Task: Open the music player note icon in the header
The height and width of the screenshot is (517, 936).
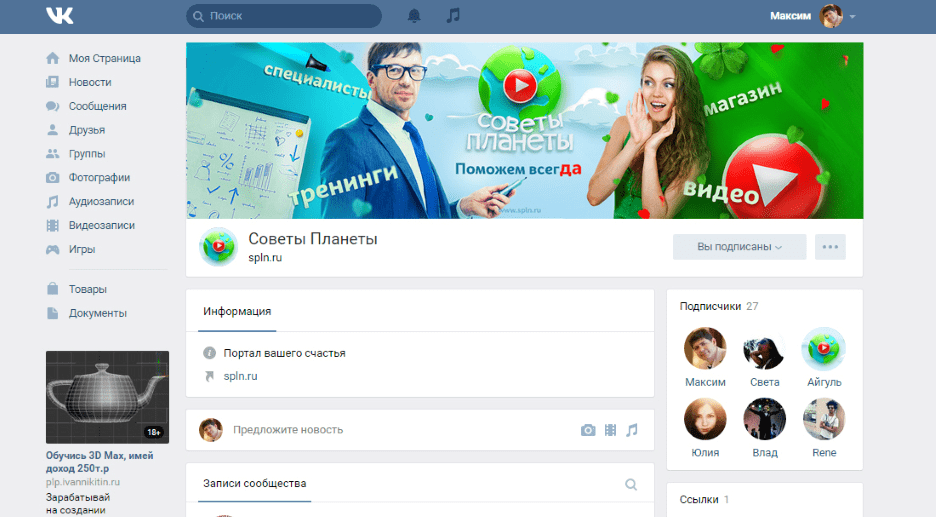Action: coord(453,16)
